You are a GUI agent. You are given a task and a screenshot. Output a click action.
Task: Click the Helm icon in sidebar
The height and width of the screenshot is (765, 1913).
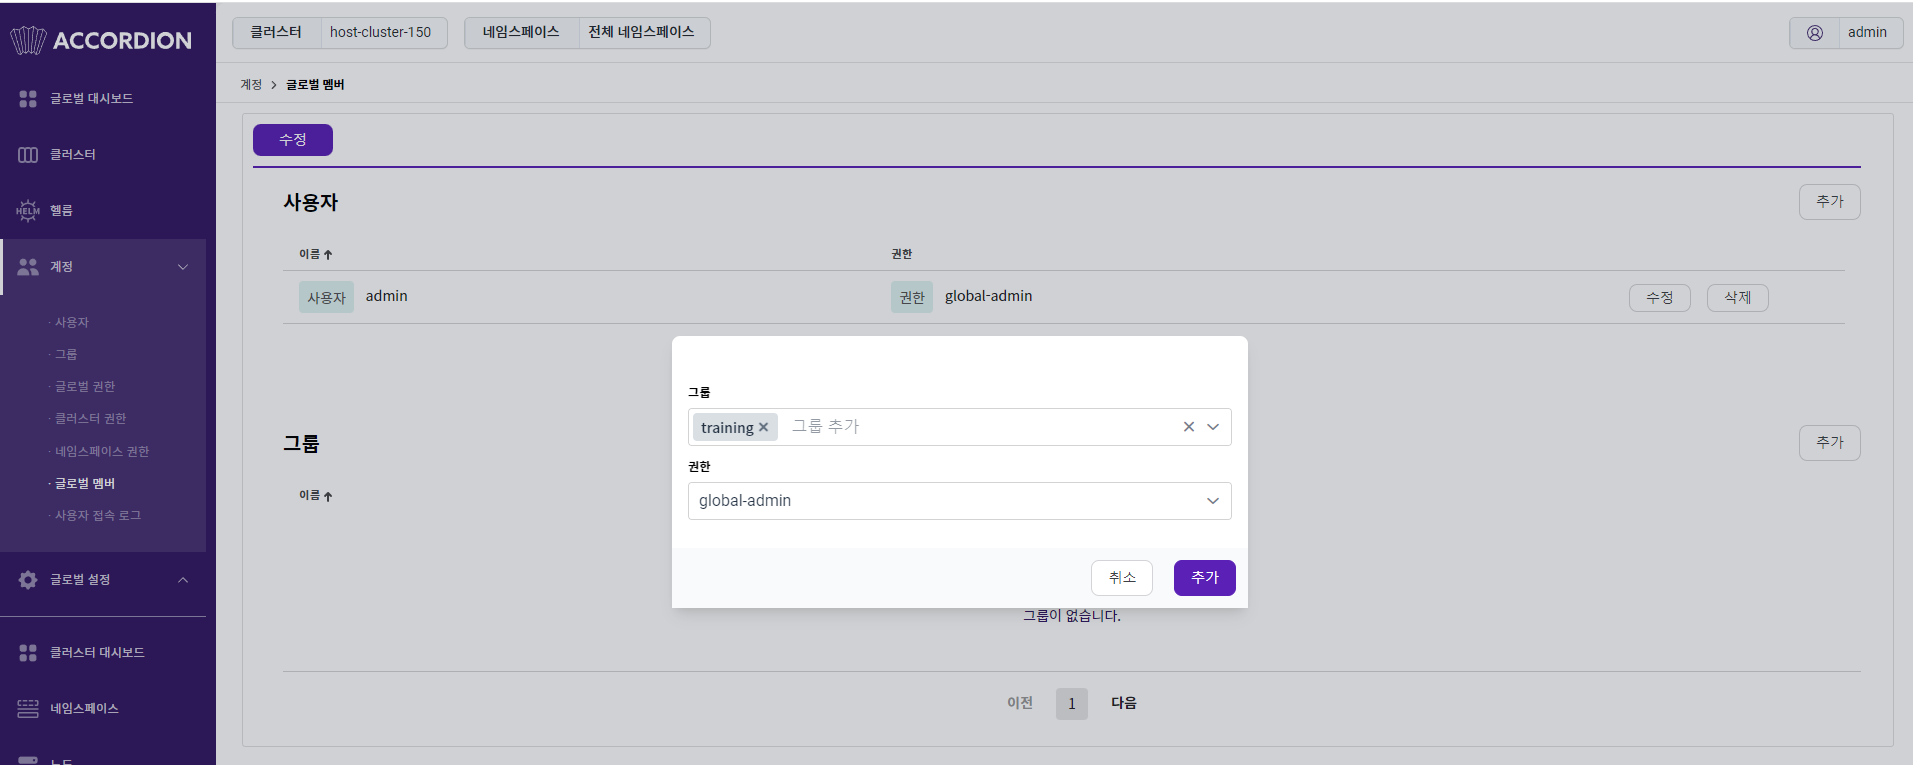[x=28, y=210]
